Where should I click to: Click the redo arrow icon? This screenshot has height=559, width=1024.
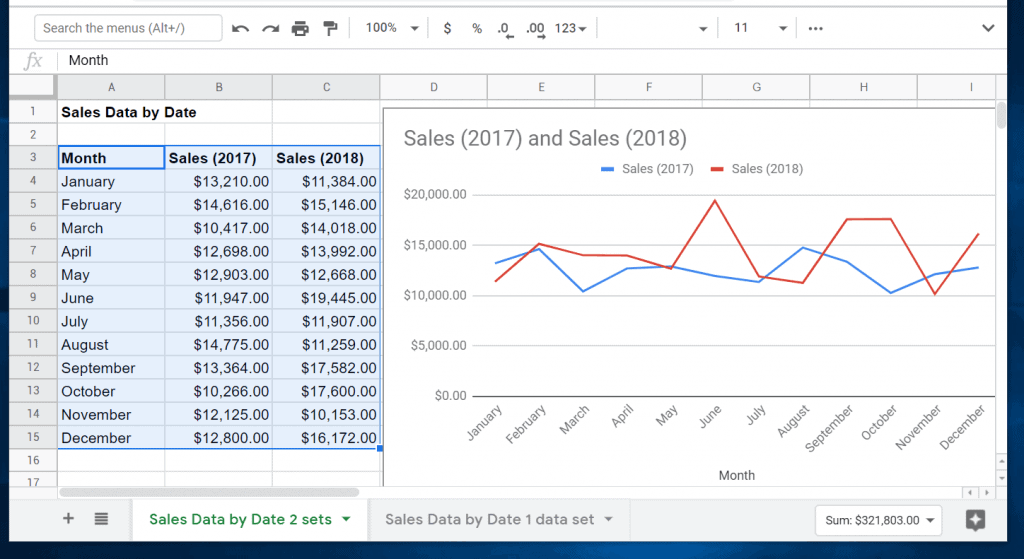click(270, 28)
